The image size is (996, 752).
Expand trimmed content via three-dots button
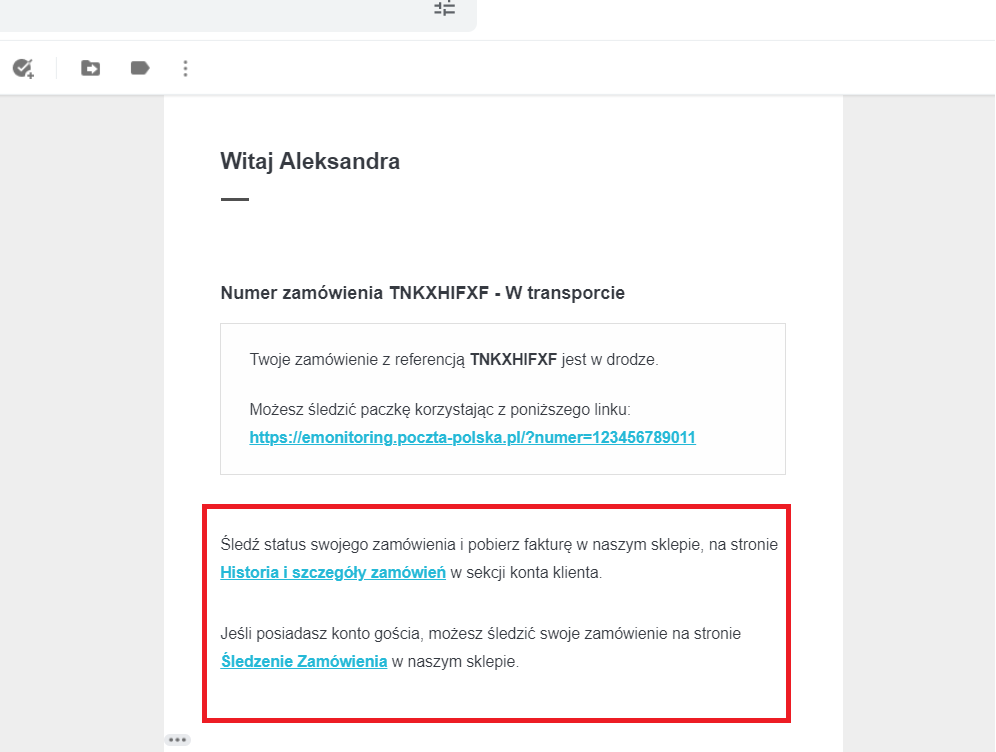coord(178,740)
